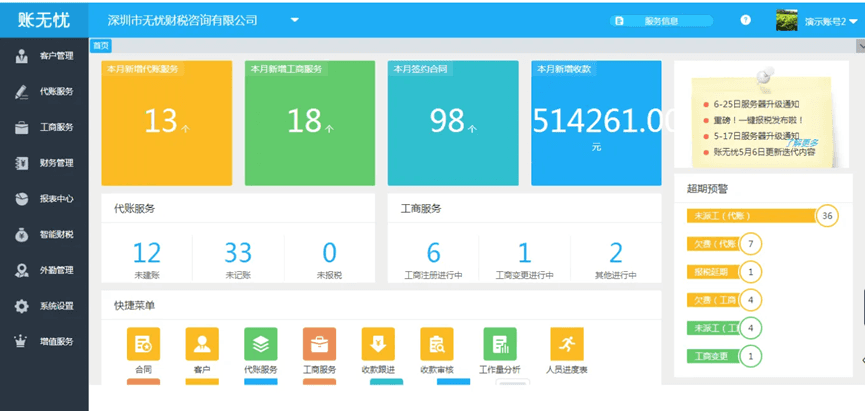Image resolution: width=865 pixels, height=411 pixels.
Task: Select 外勤管理 label in the sidebar
Action: (56, 270)
